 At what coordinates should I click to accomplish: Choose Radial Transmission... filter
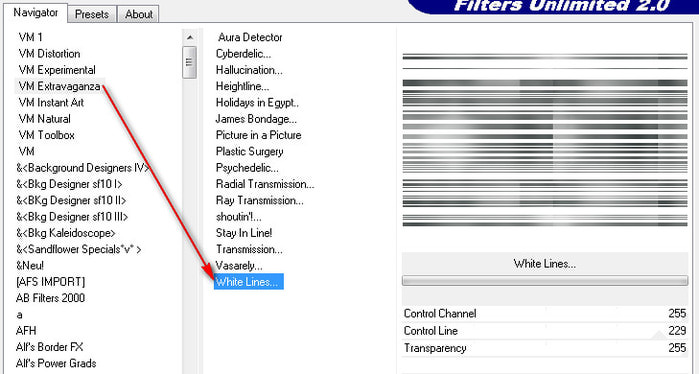(x=265, y=184)
